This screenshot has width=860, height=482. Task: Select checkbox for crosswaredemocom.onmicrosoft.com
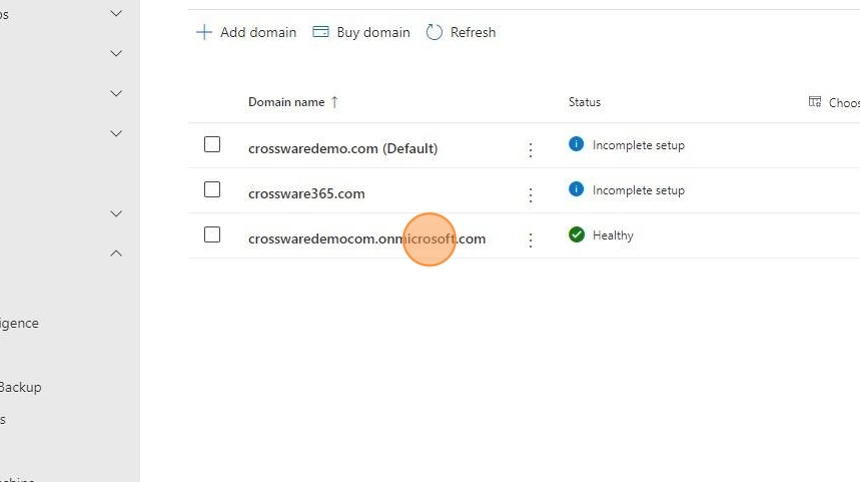click(212, 235)
